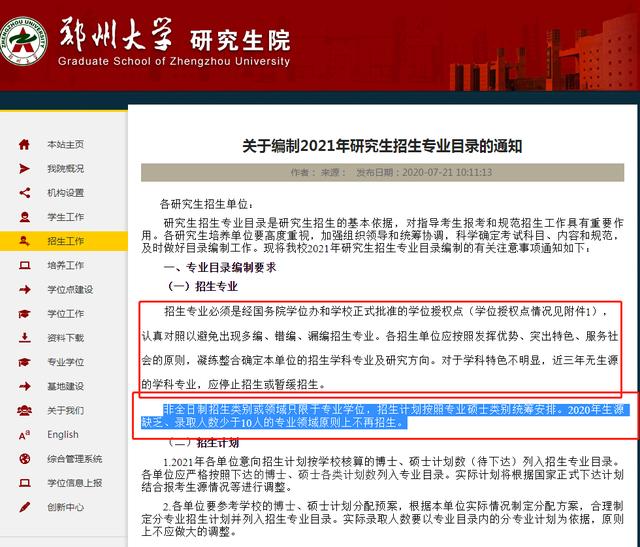Image resolution: width=640 pixels, height=547 pixels.
Task: Open the 机构设置 menu item
Action: 65,193
